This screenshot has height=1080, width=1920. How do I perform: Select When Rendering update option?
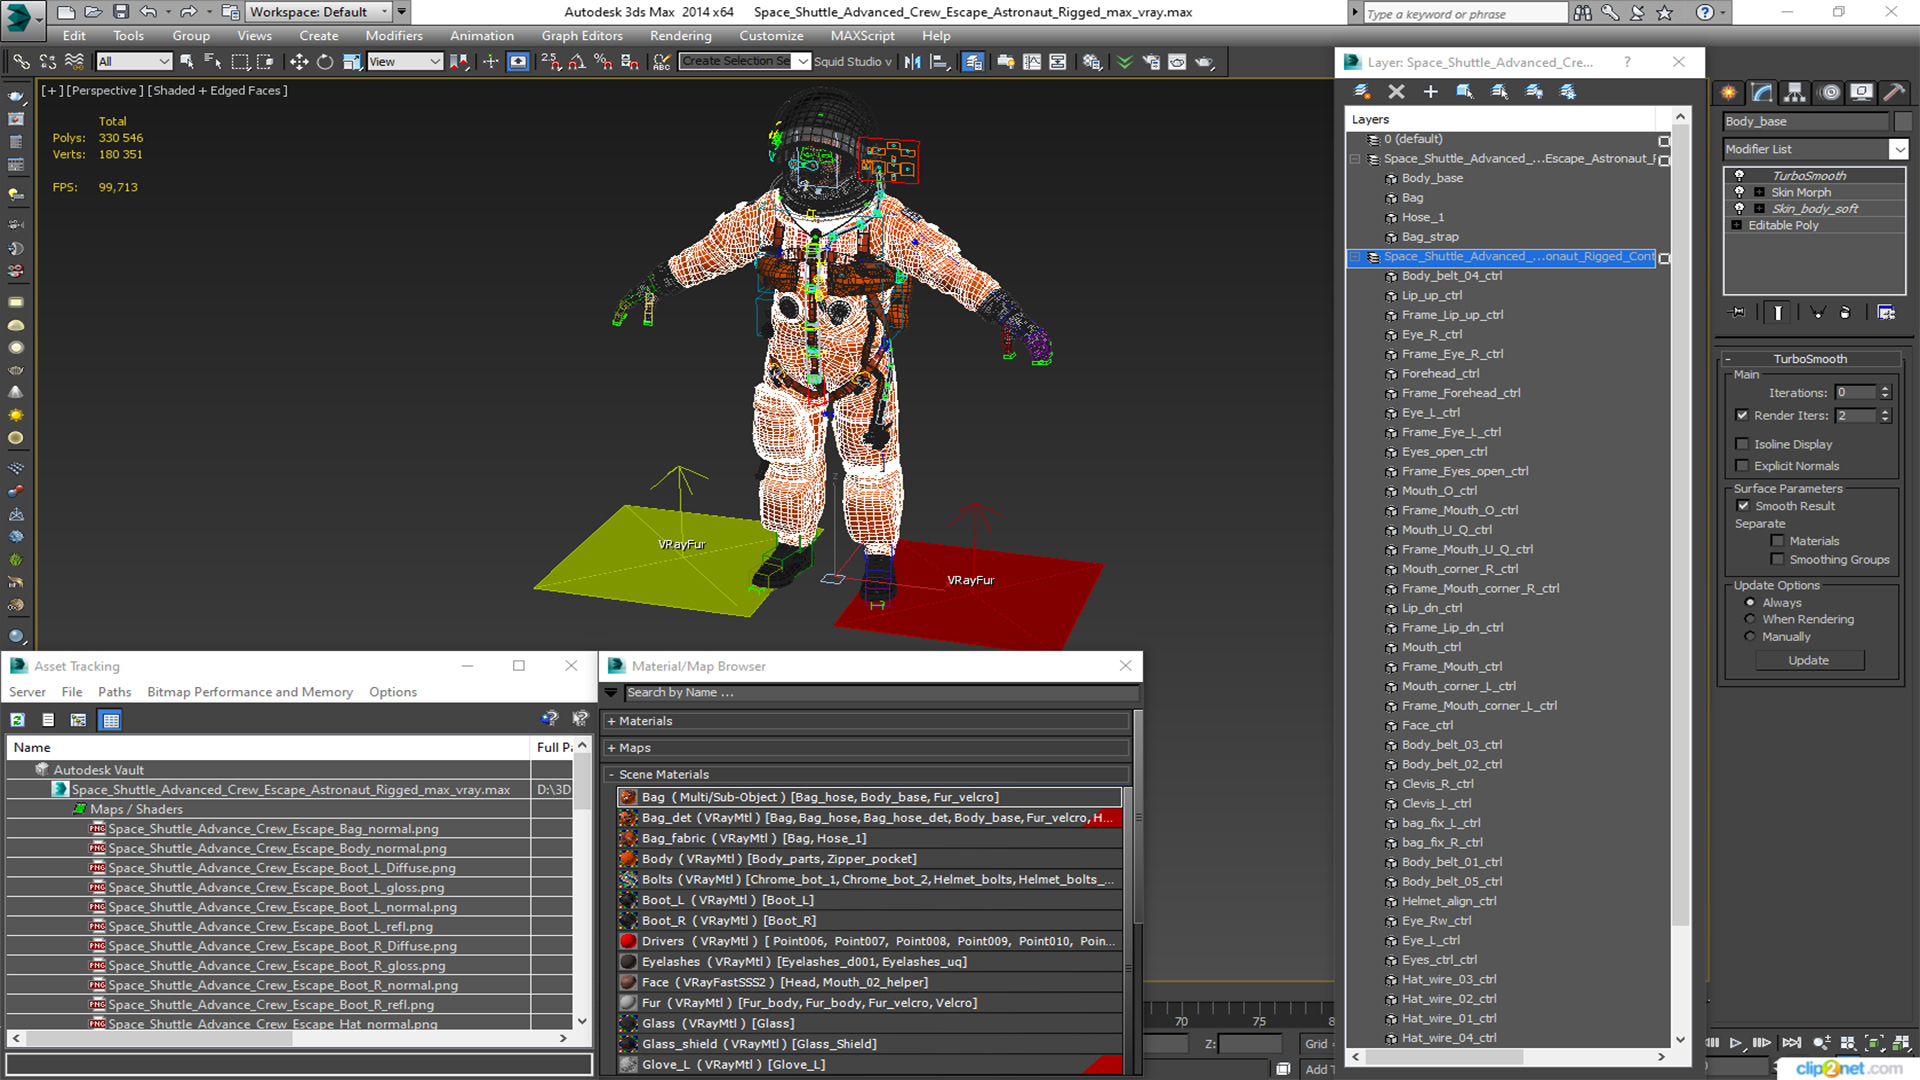point(1750,619)
